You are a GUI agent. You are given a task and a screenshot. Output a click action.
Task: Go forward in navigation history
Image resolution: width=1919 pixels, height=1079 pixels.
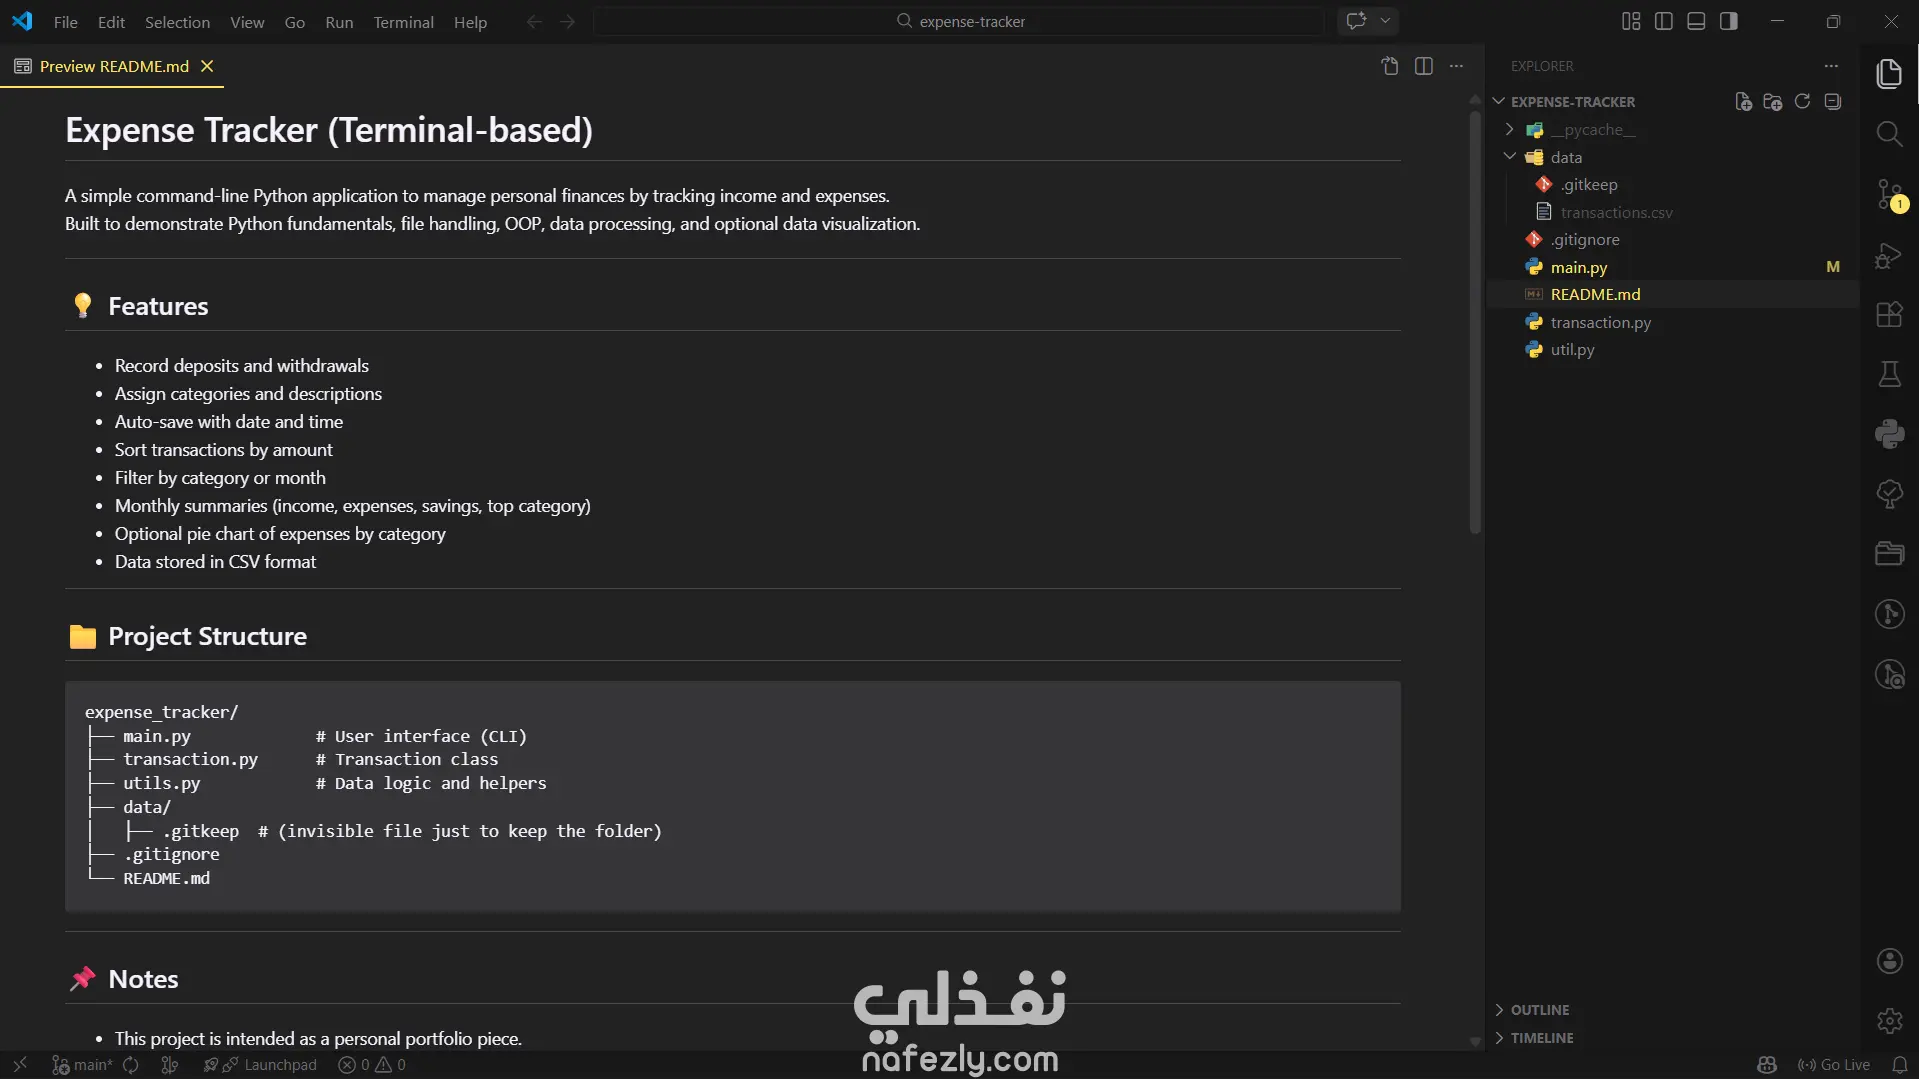pyautogui.click(x=568, y=22)
